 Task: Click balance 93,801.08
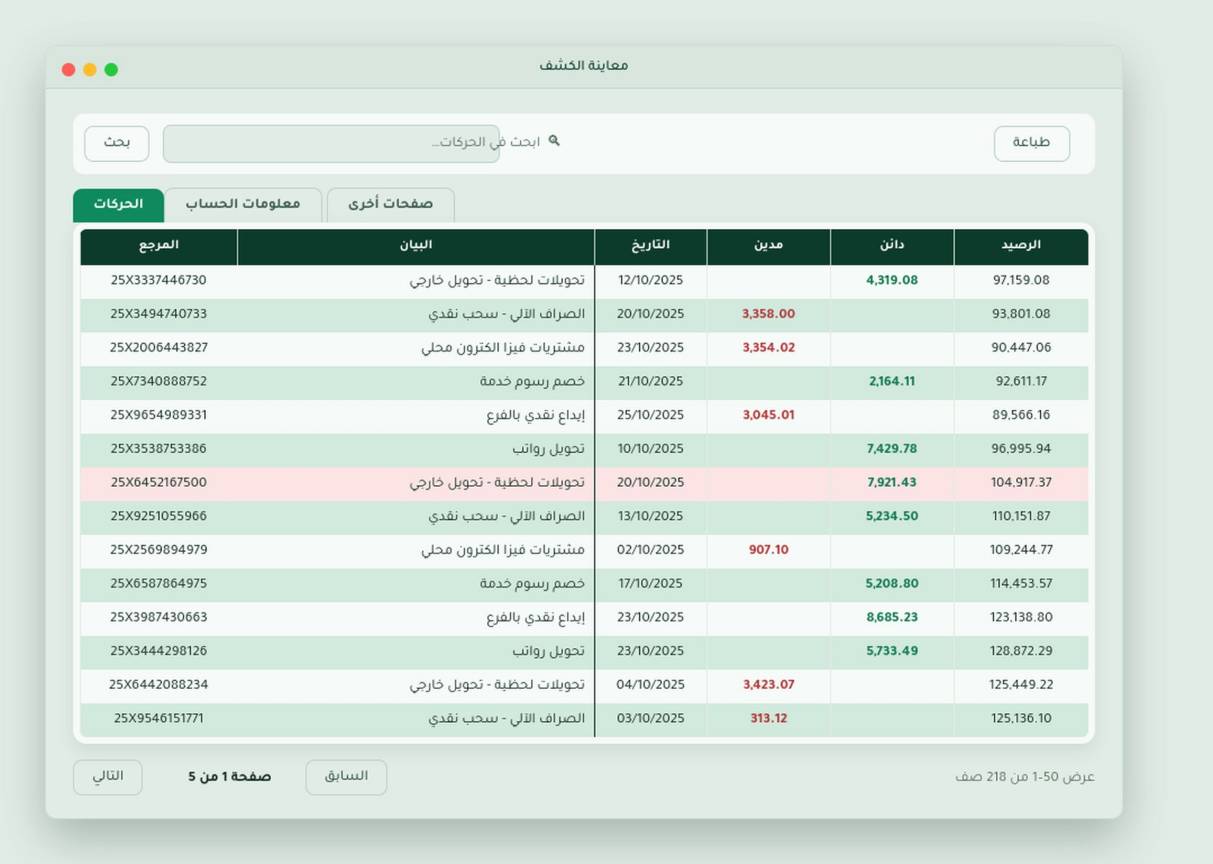click(x=1021, y=314)
